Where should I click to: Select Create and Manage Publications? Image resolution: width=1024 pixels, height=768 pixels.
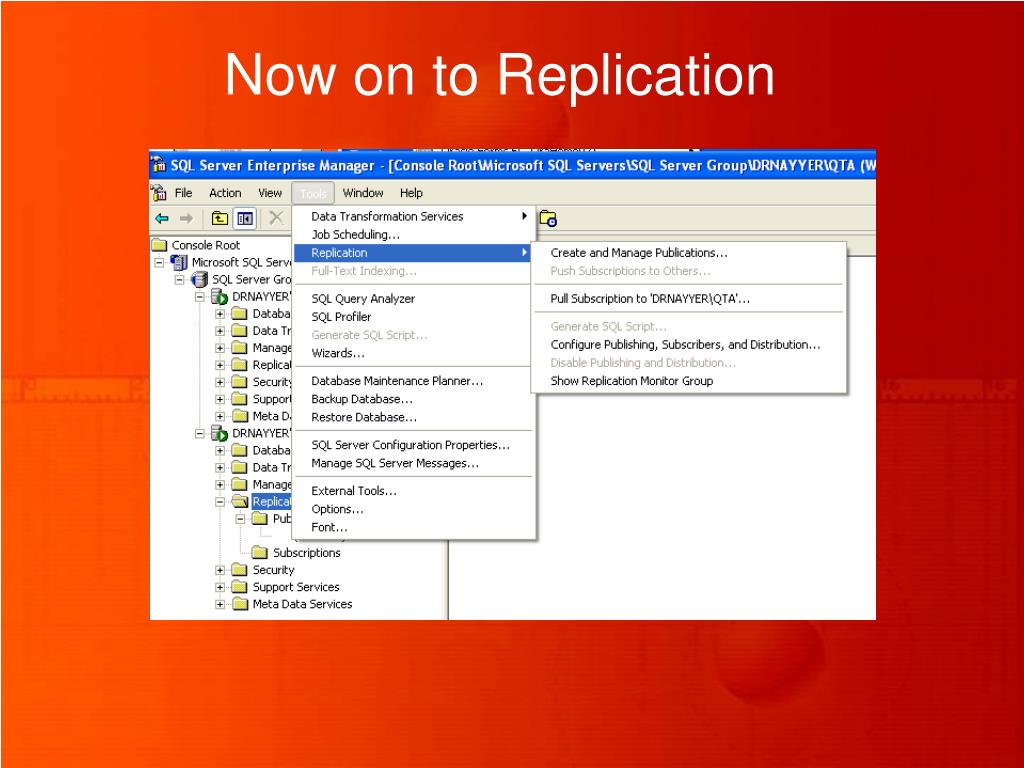tap(689, 253)
